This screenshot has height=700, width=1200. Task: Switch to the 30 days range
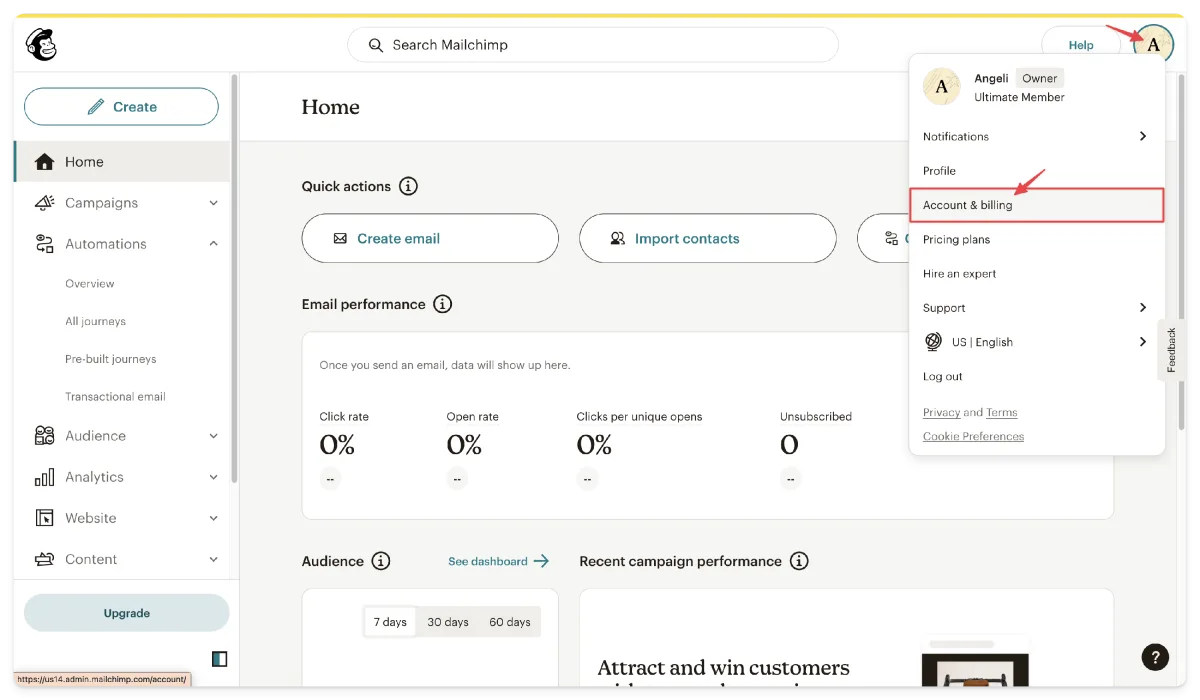tap(448, 622)
